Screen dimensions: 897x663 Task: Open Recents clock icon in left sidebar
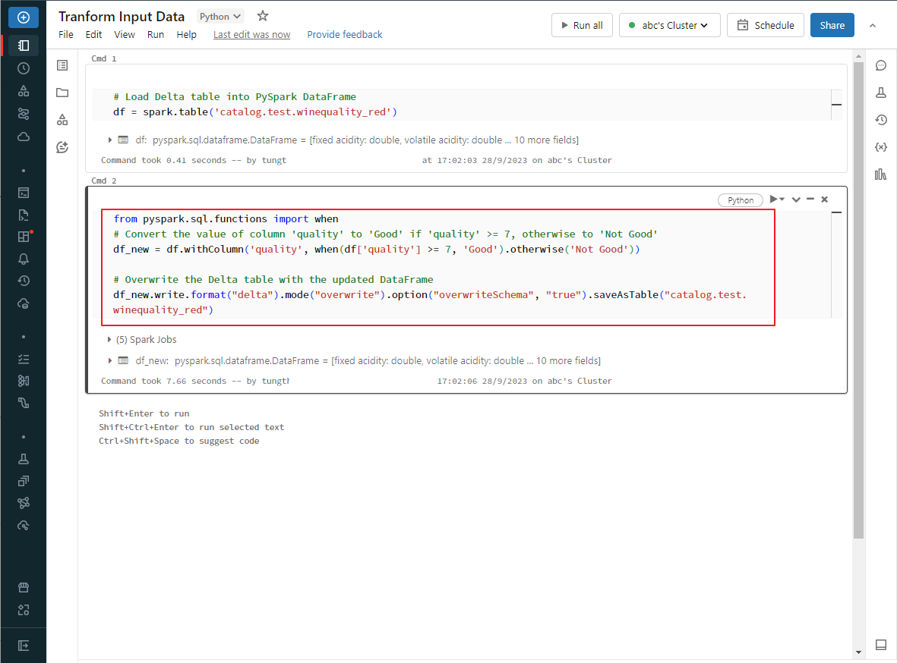pos(23,69)
